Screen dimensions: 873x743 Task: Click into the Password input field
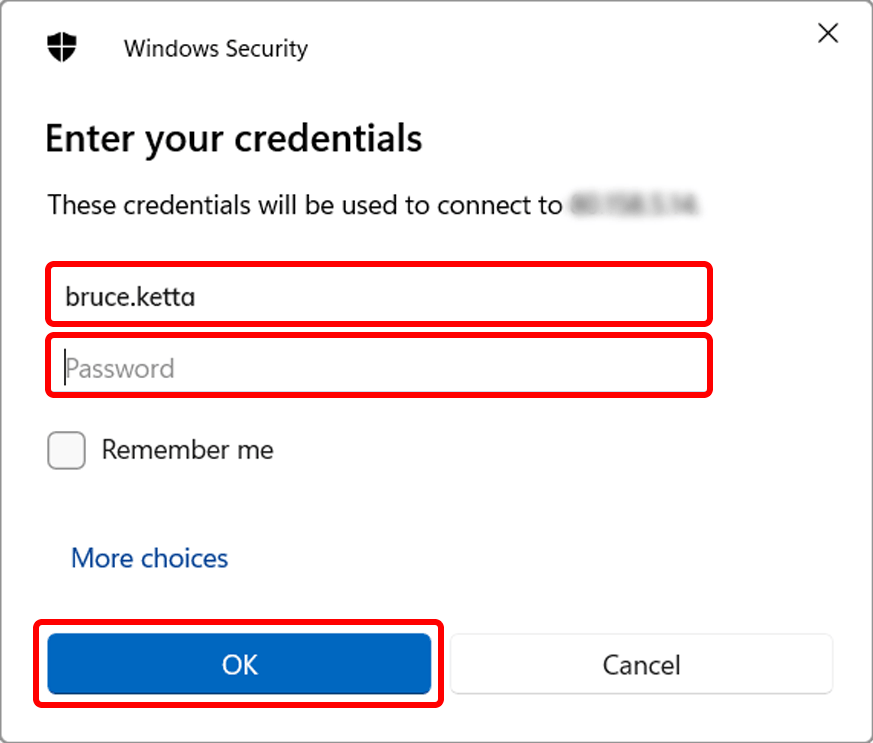[x=378, y=367]
